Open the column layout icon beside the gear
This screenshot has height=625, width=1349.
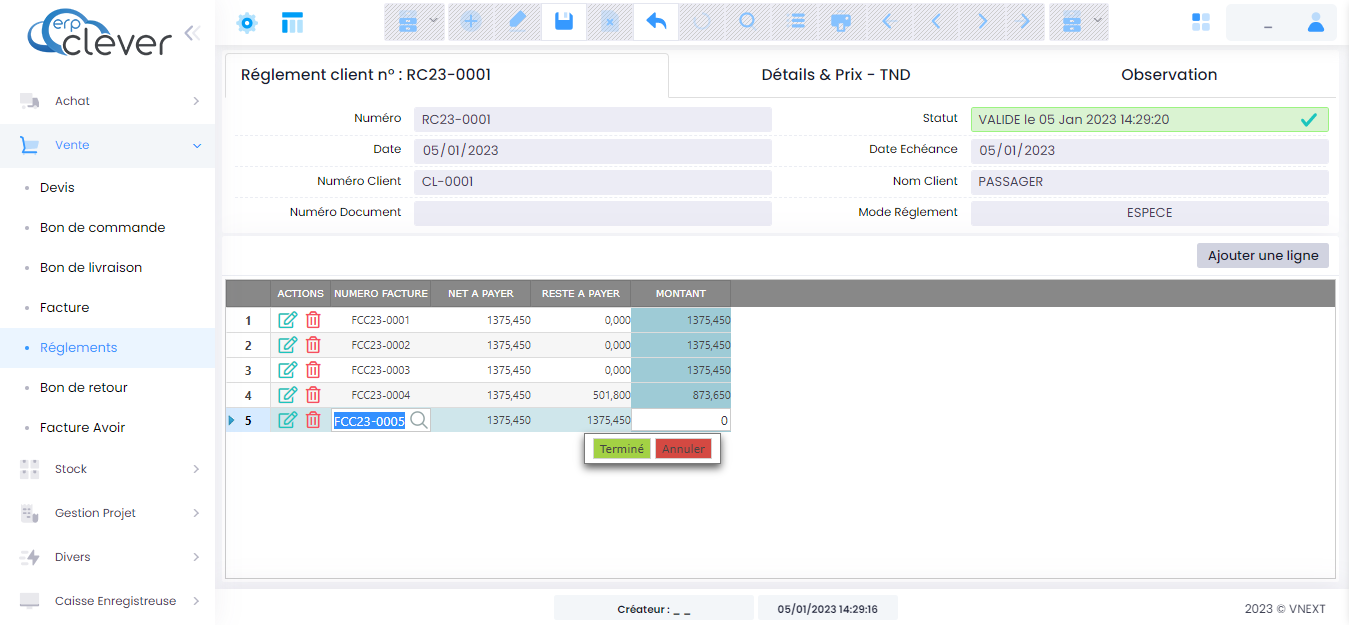coord(292,22)
